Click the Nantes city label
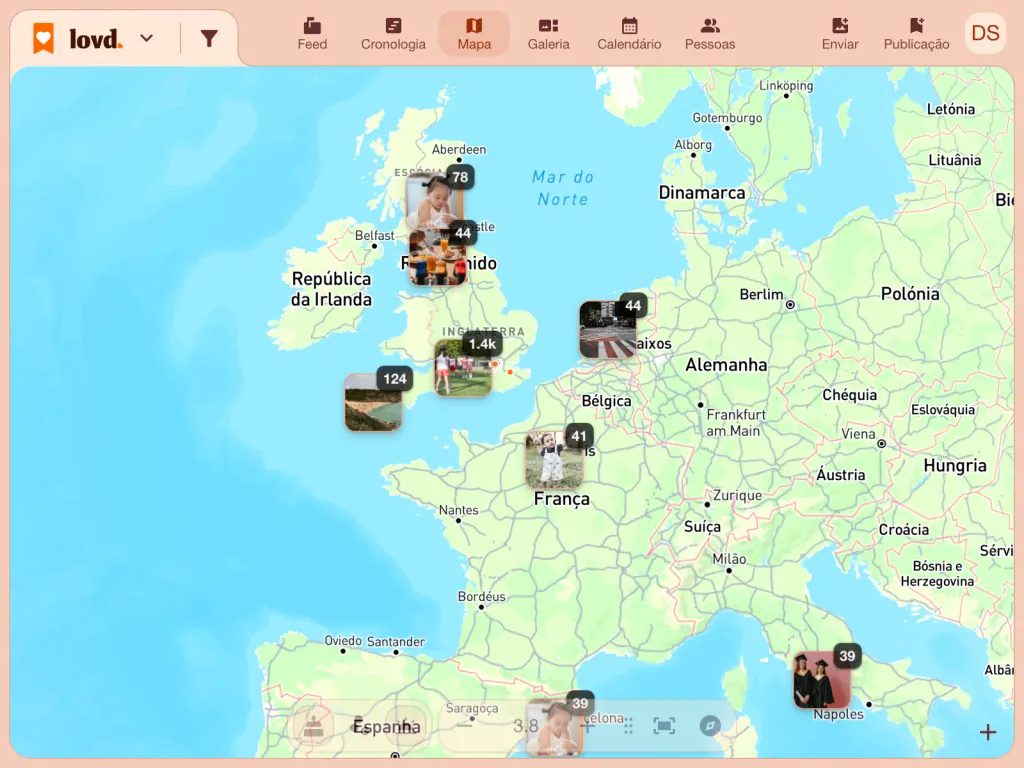Viewport: 1024px width, 768px height. [458, 510]
